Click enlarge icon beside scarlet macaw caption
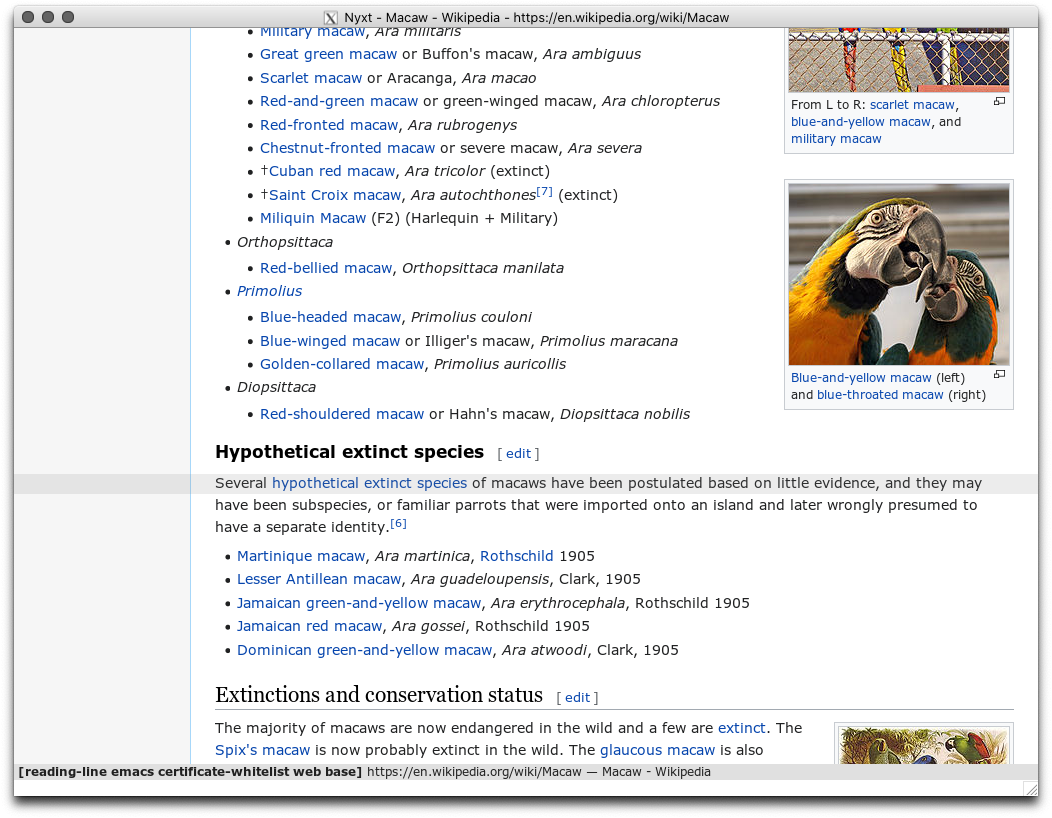 999,101
